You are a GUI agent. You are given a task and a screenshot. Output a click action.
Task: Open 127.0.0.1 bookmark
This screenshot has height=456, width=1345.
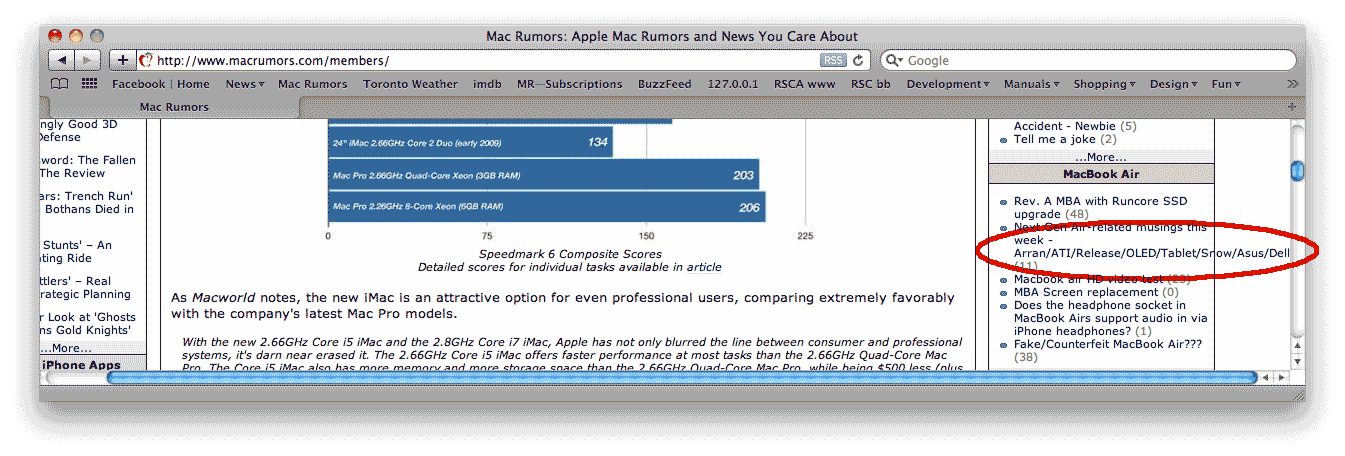(x=732, y=84)
